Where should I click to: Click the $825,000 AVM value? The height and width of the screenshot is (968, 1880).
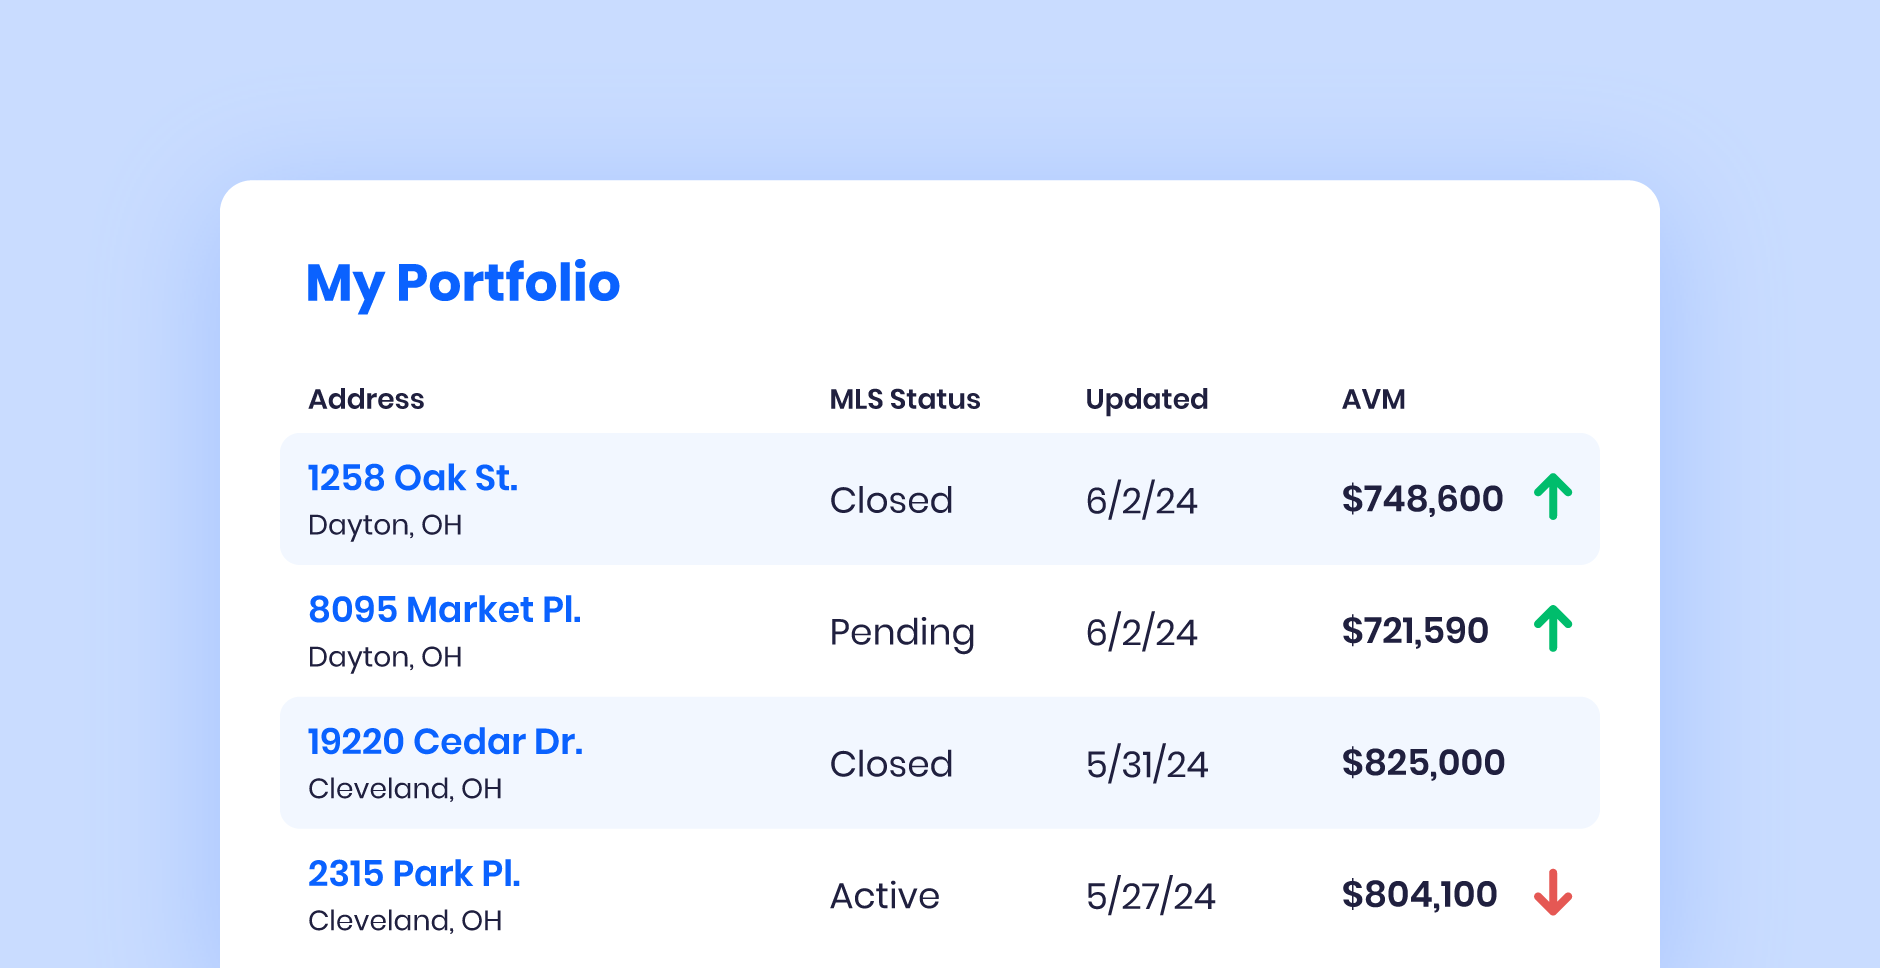point(1423,762)
